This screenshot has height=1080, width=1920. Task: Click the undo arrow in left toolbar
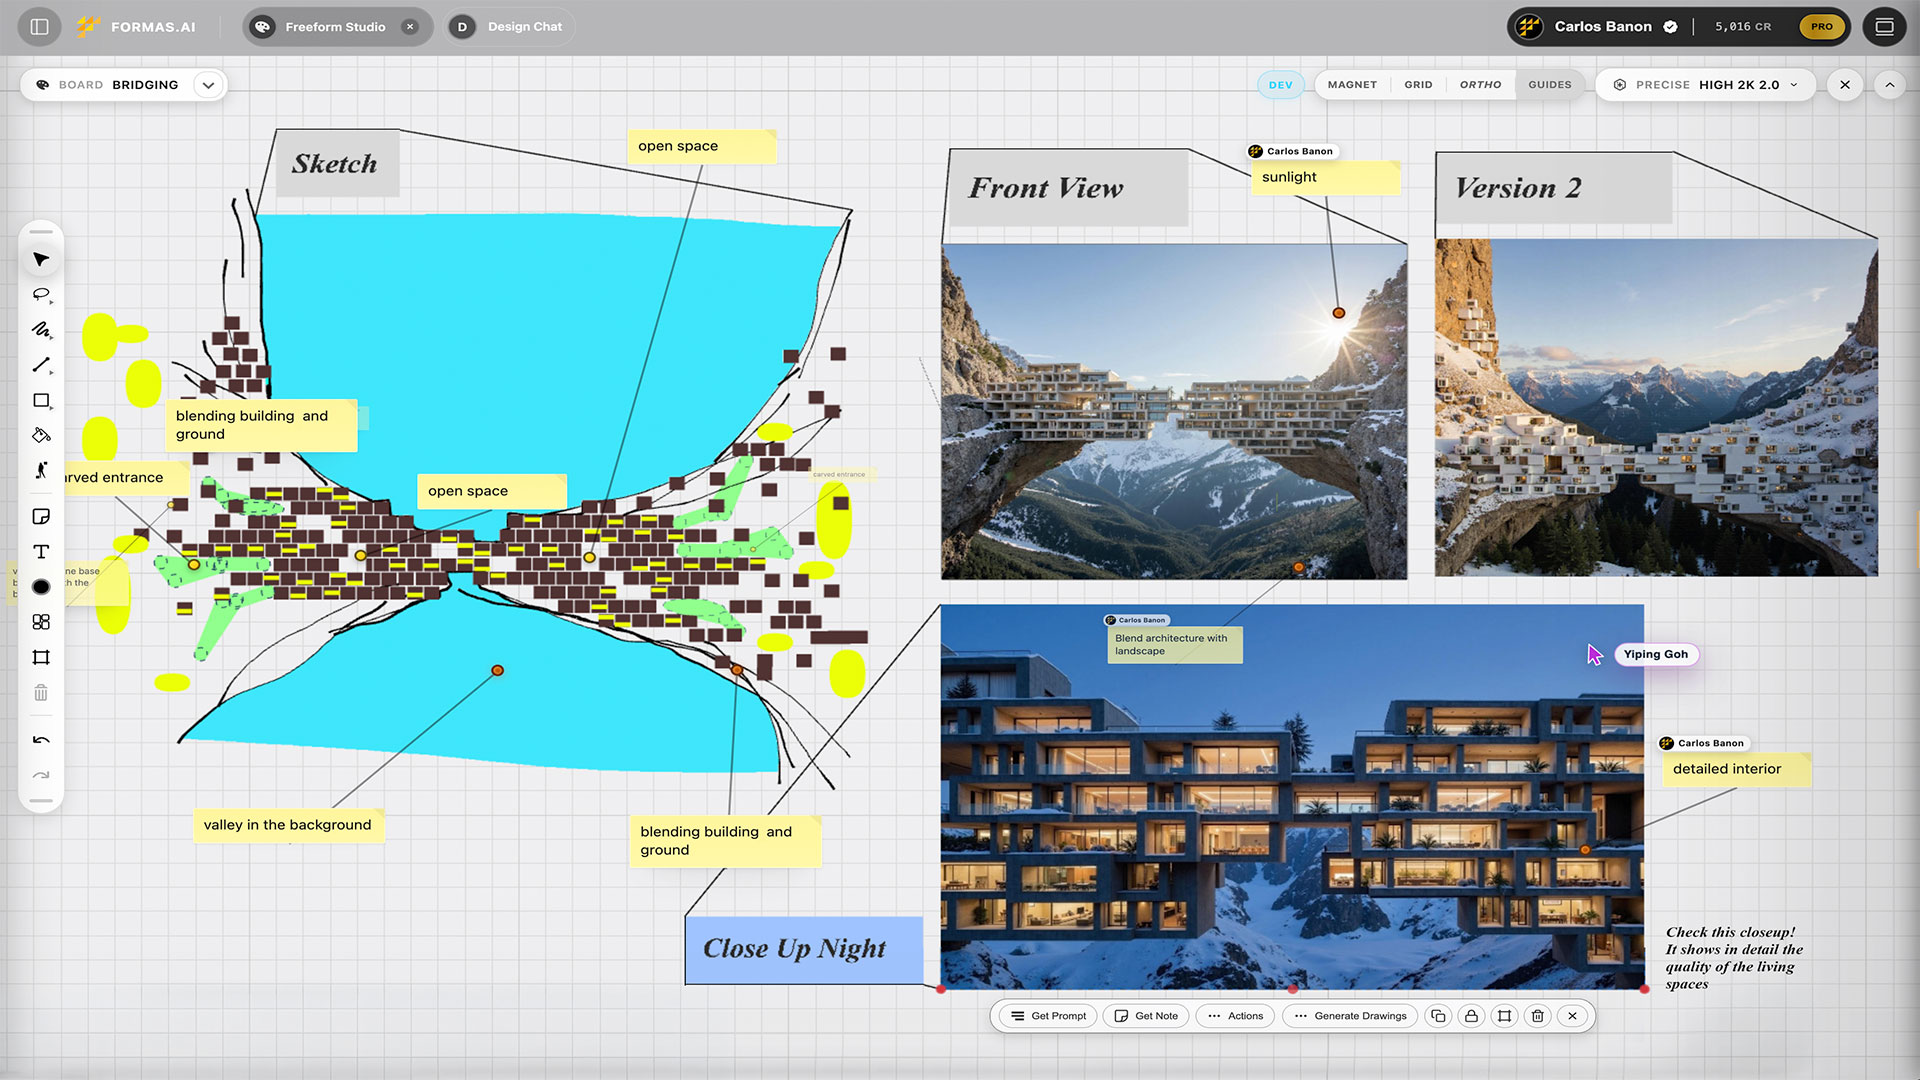[41, 740]
